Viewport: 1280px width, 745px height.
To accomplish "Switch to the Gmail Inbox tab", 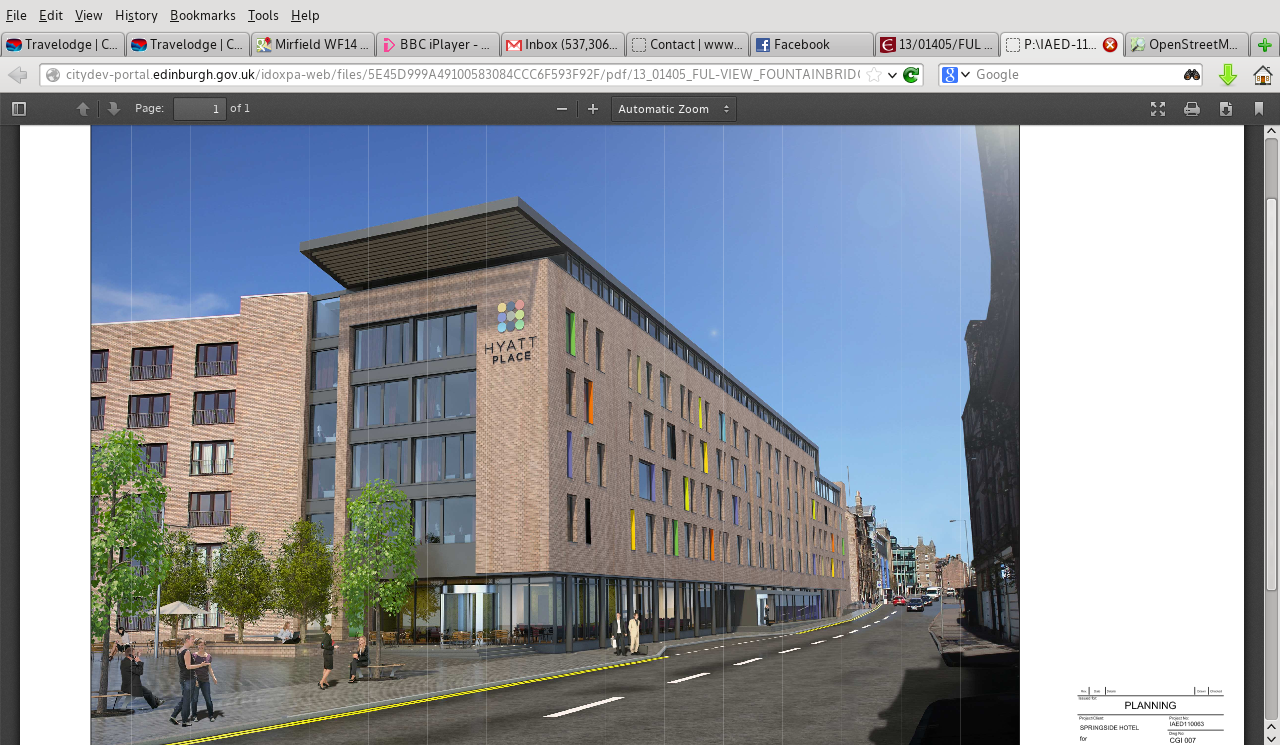I will (563, 44).
